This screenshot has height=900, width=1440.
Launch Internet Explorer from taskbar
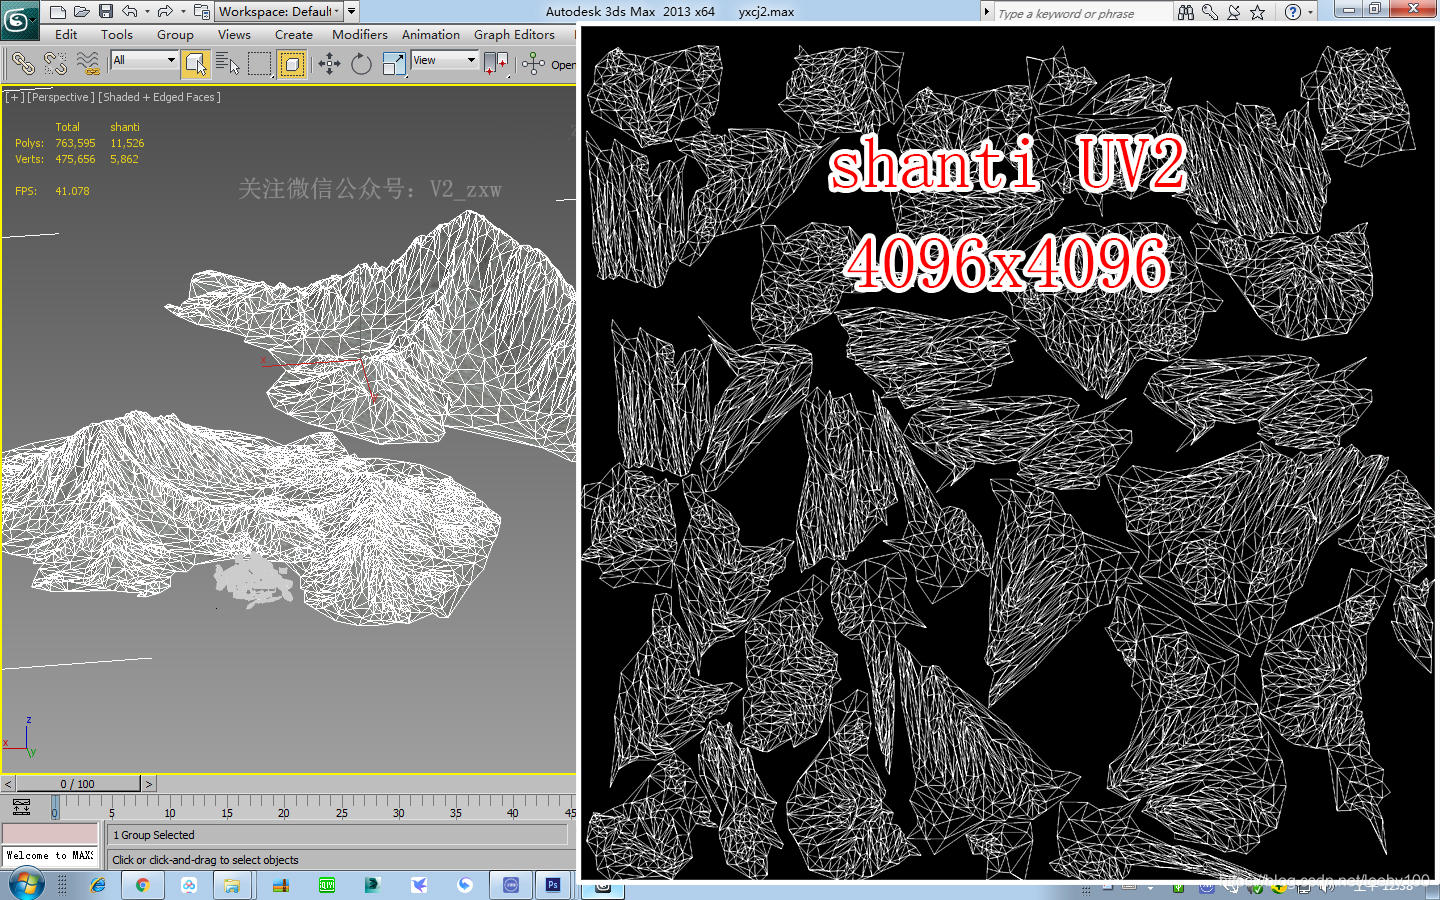coord(97,885)
